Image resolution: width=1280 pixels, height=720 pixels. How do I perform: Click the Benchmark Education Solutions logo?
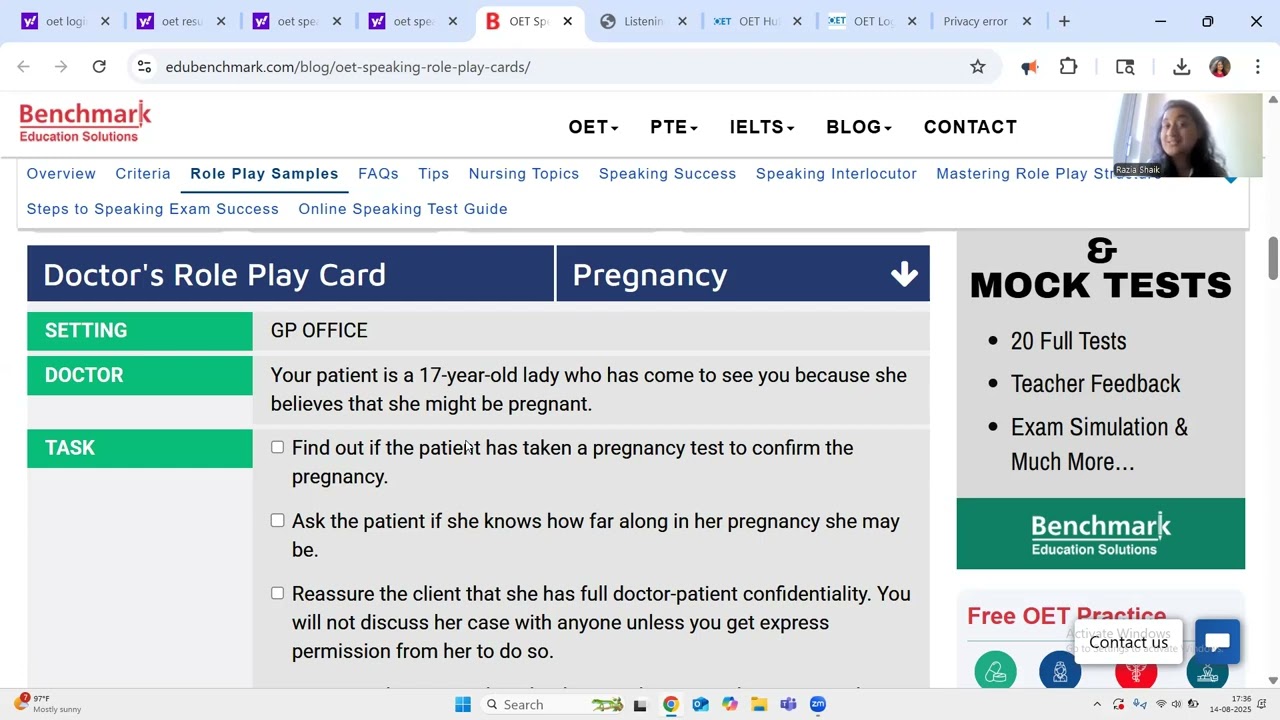point(85,122)
